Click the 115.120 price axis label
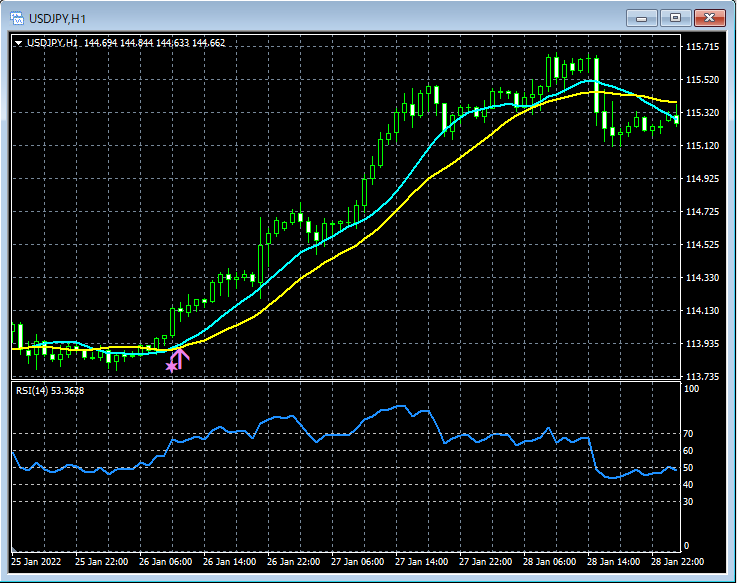This screenshot has height=583, width=738. click(702, 145)
